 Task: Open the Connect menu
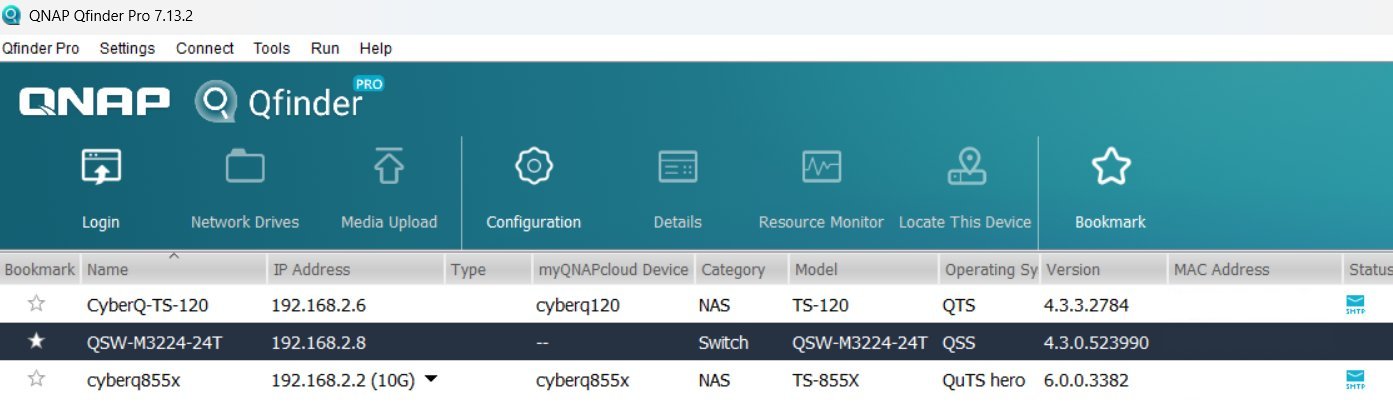(x=204, y=48)
